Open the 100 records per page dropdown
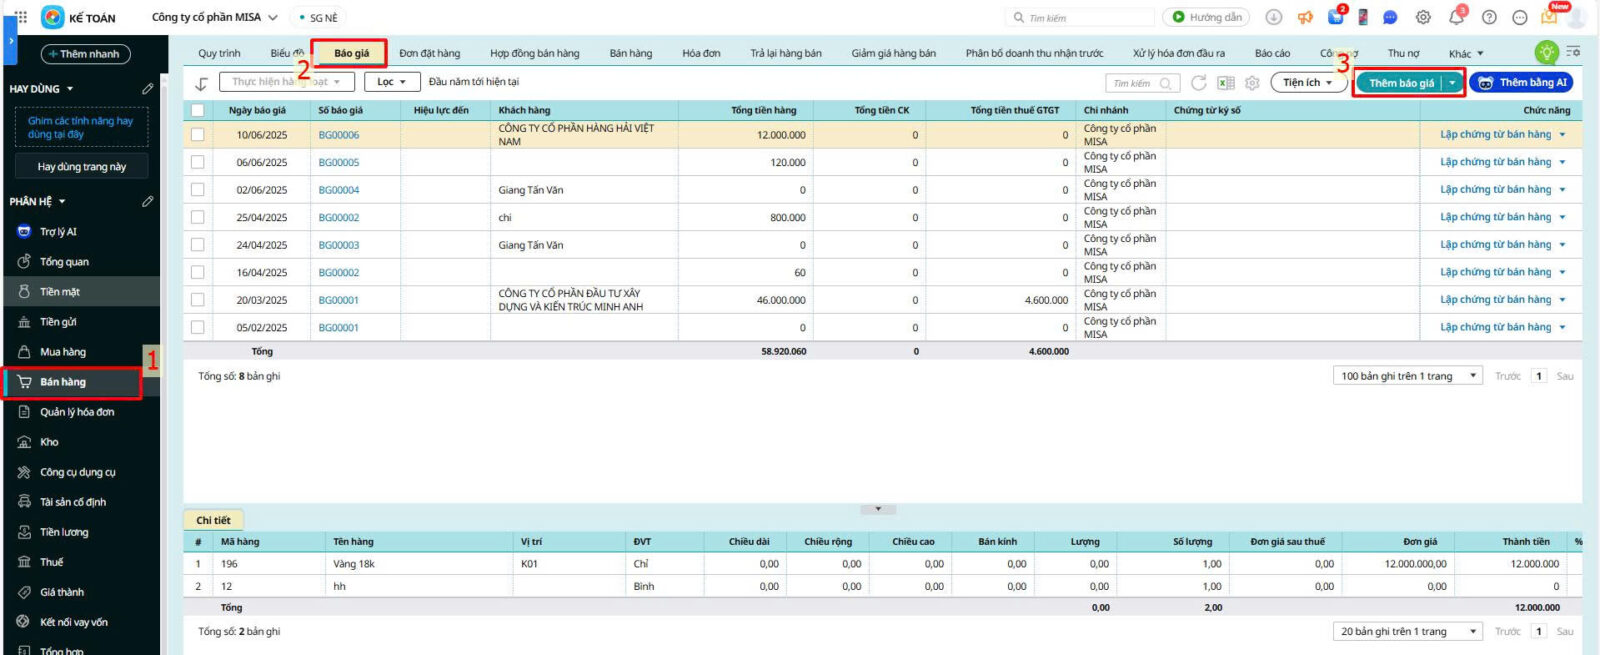Viewport: 1600px width, 655px height. [x=1408, y=376]
